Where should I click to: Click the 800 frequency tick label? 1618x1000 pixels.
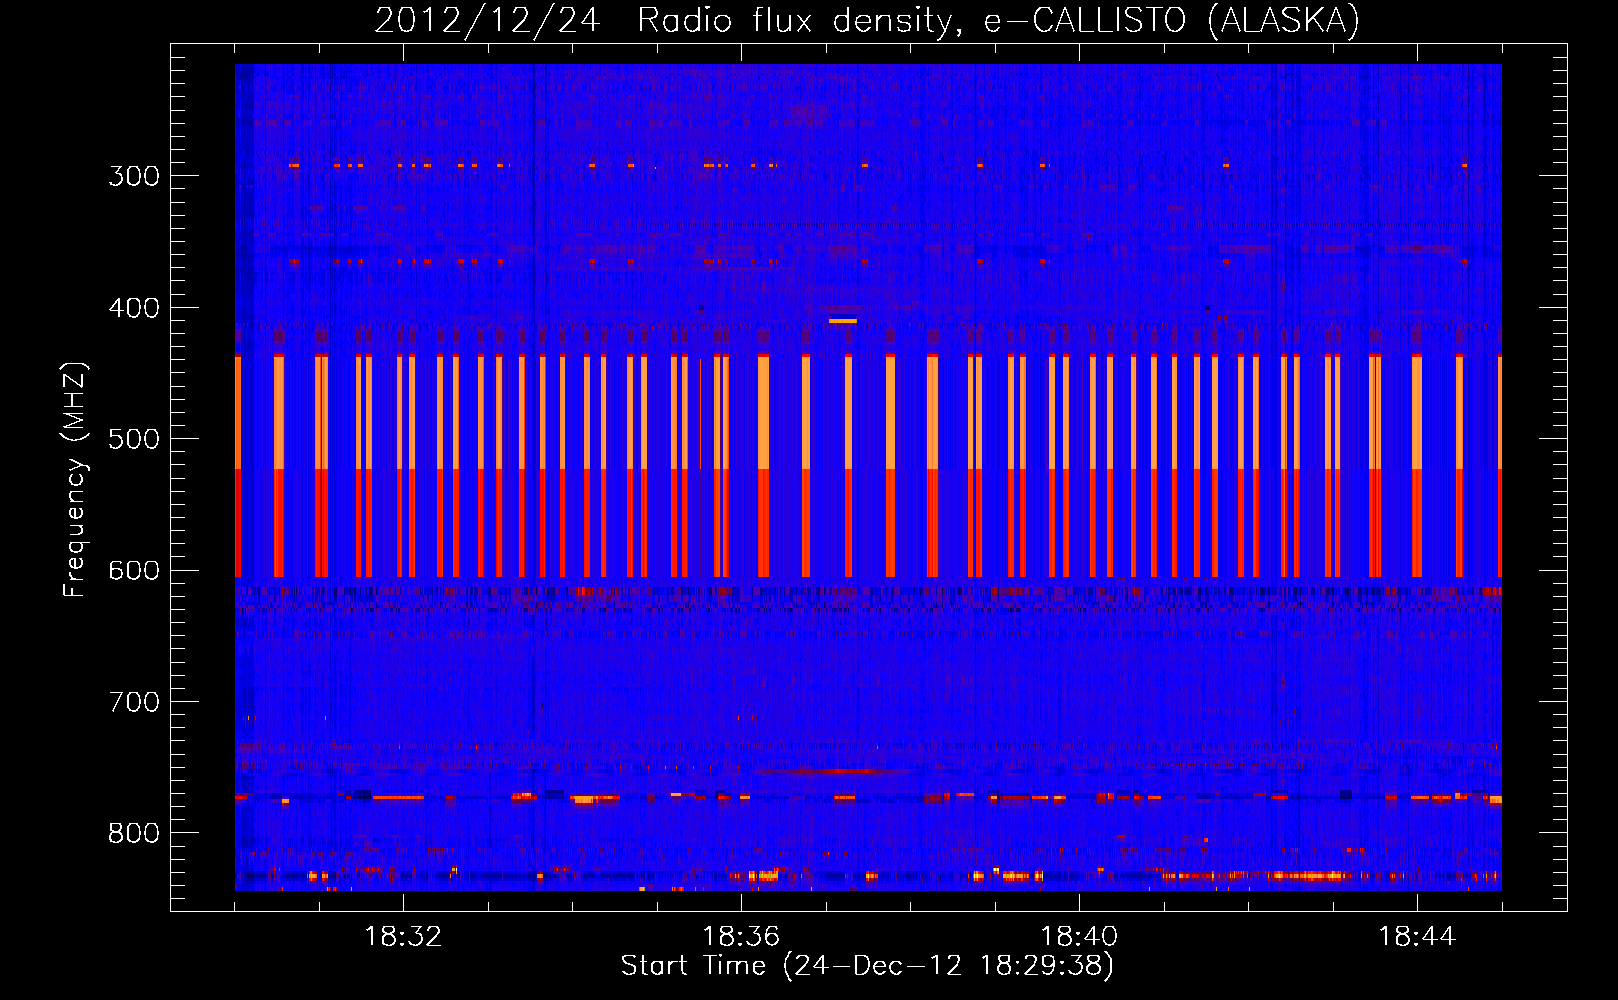pos(134,834)
